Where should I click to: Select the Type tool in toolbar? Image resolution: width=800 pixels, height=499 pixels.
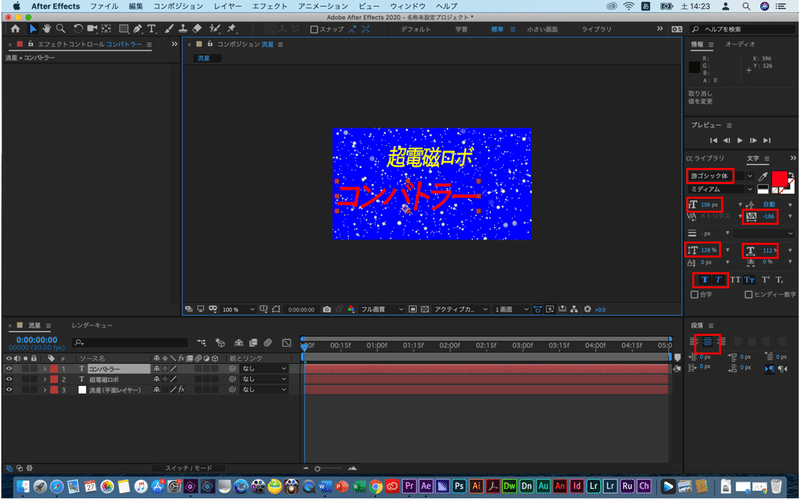152,29
